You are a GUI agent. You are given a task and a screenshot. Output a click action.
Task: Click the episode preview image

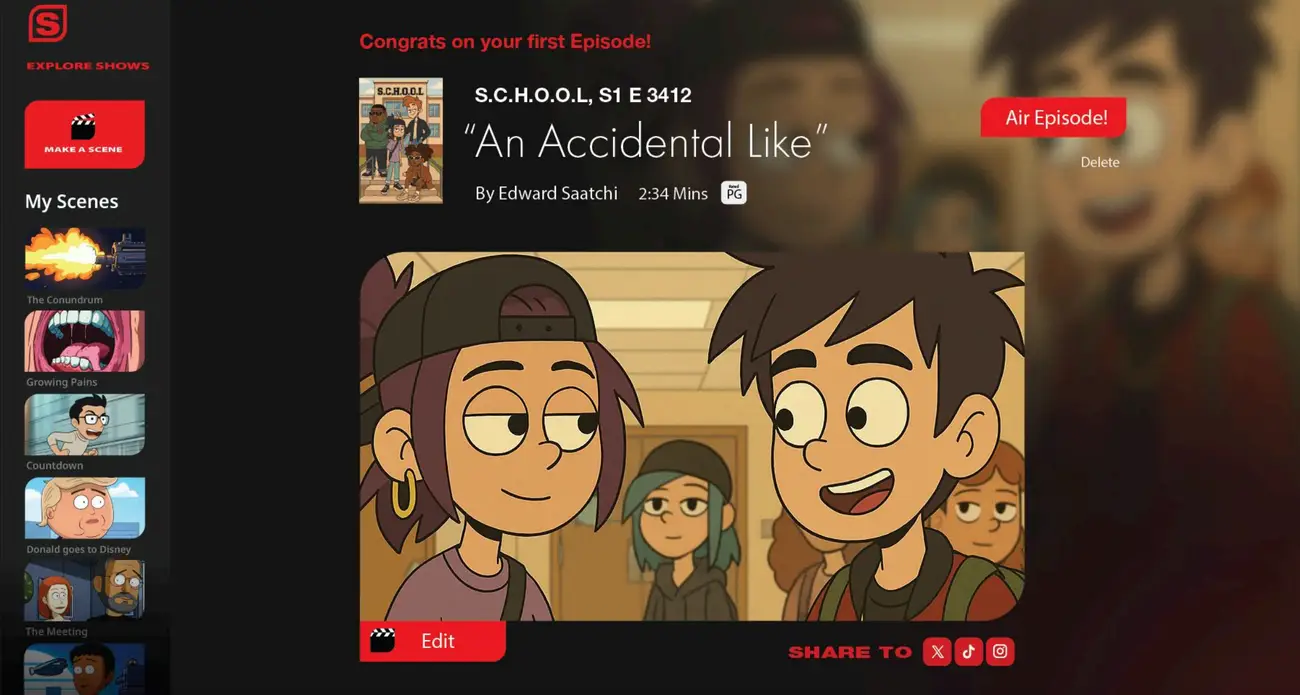coord(692,436)
